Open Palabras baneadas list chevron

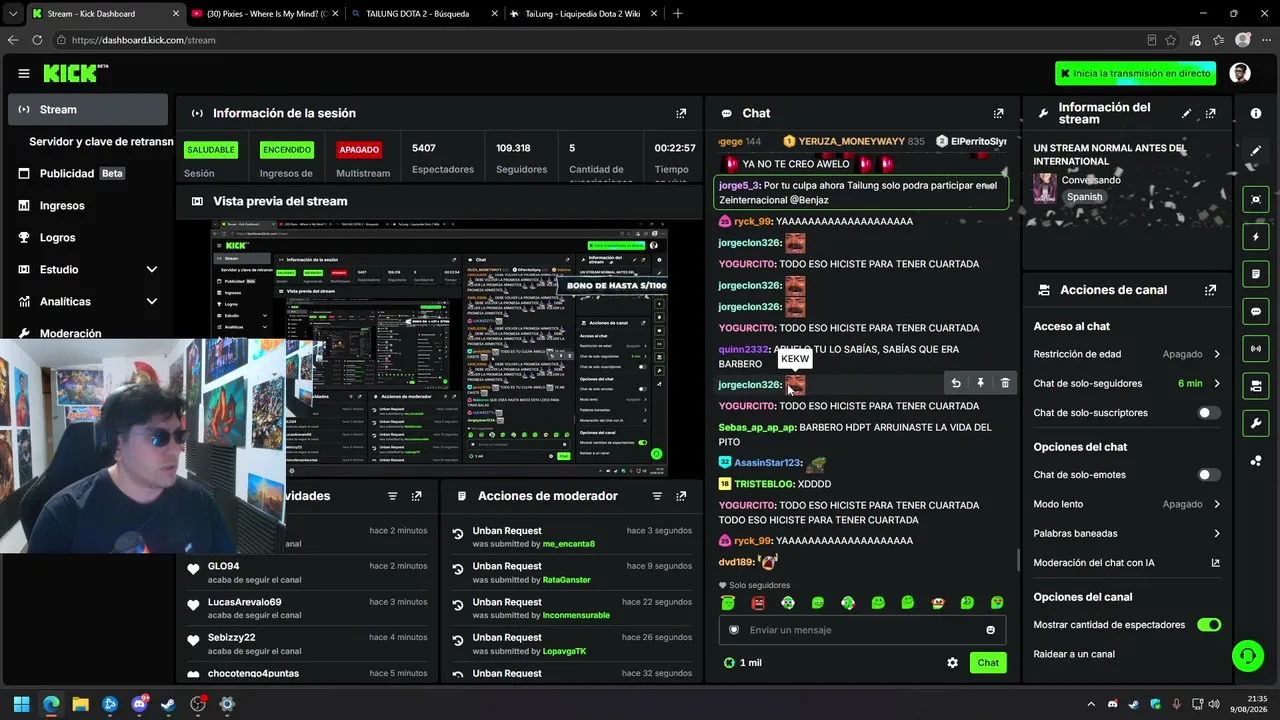(x=1217, y=533)
